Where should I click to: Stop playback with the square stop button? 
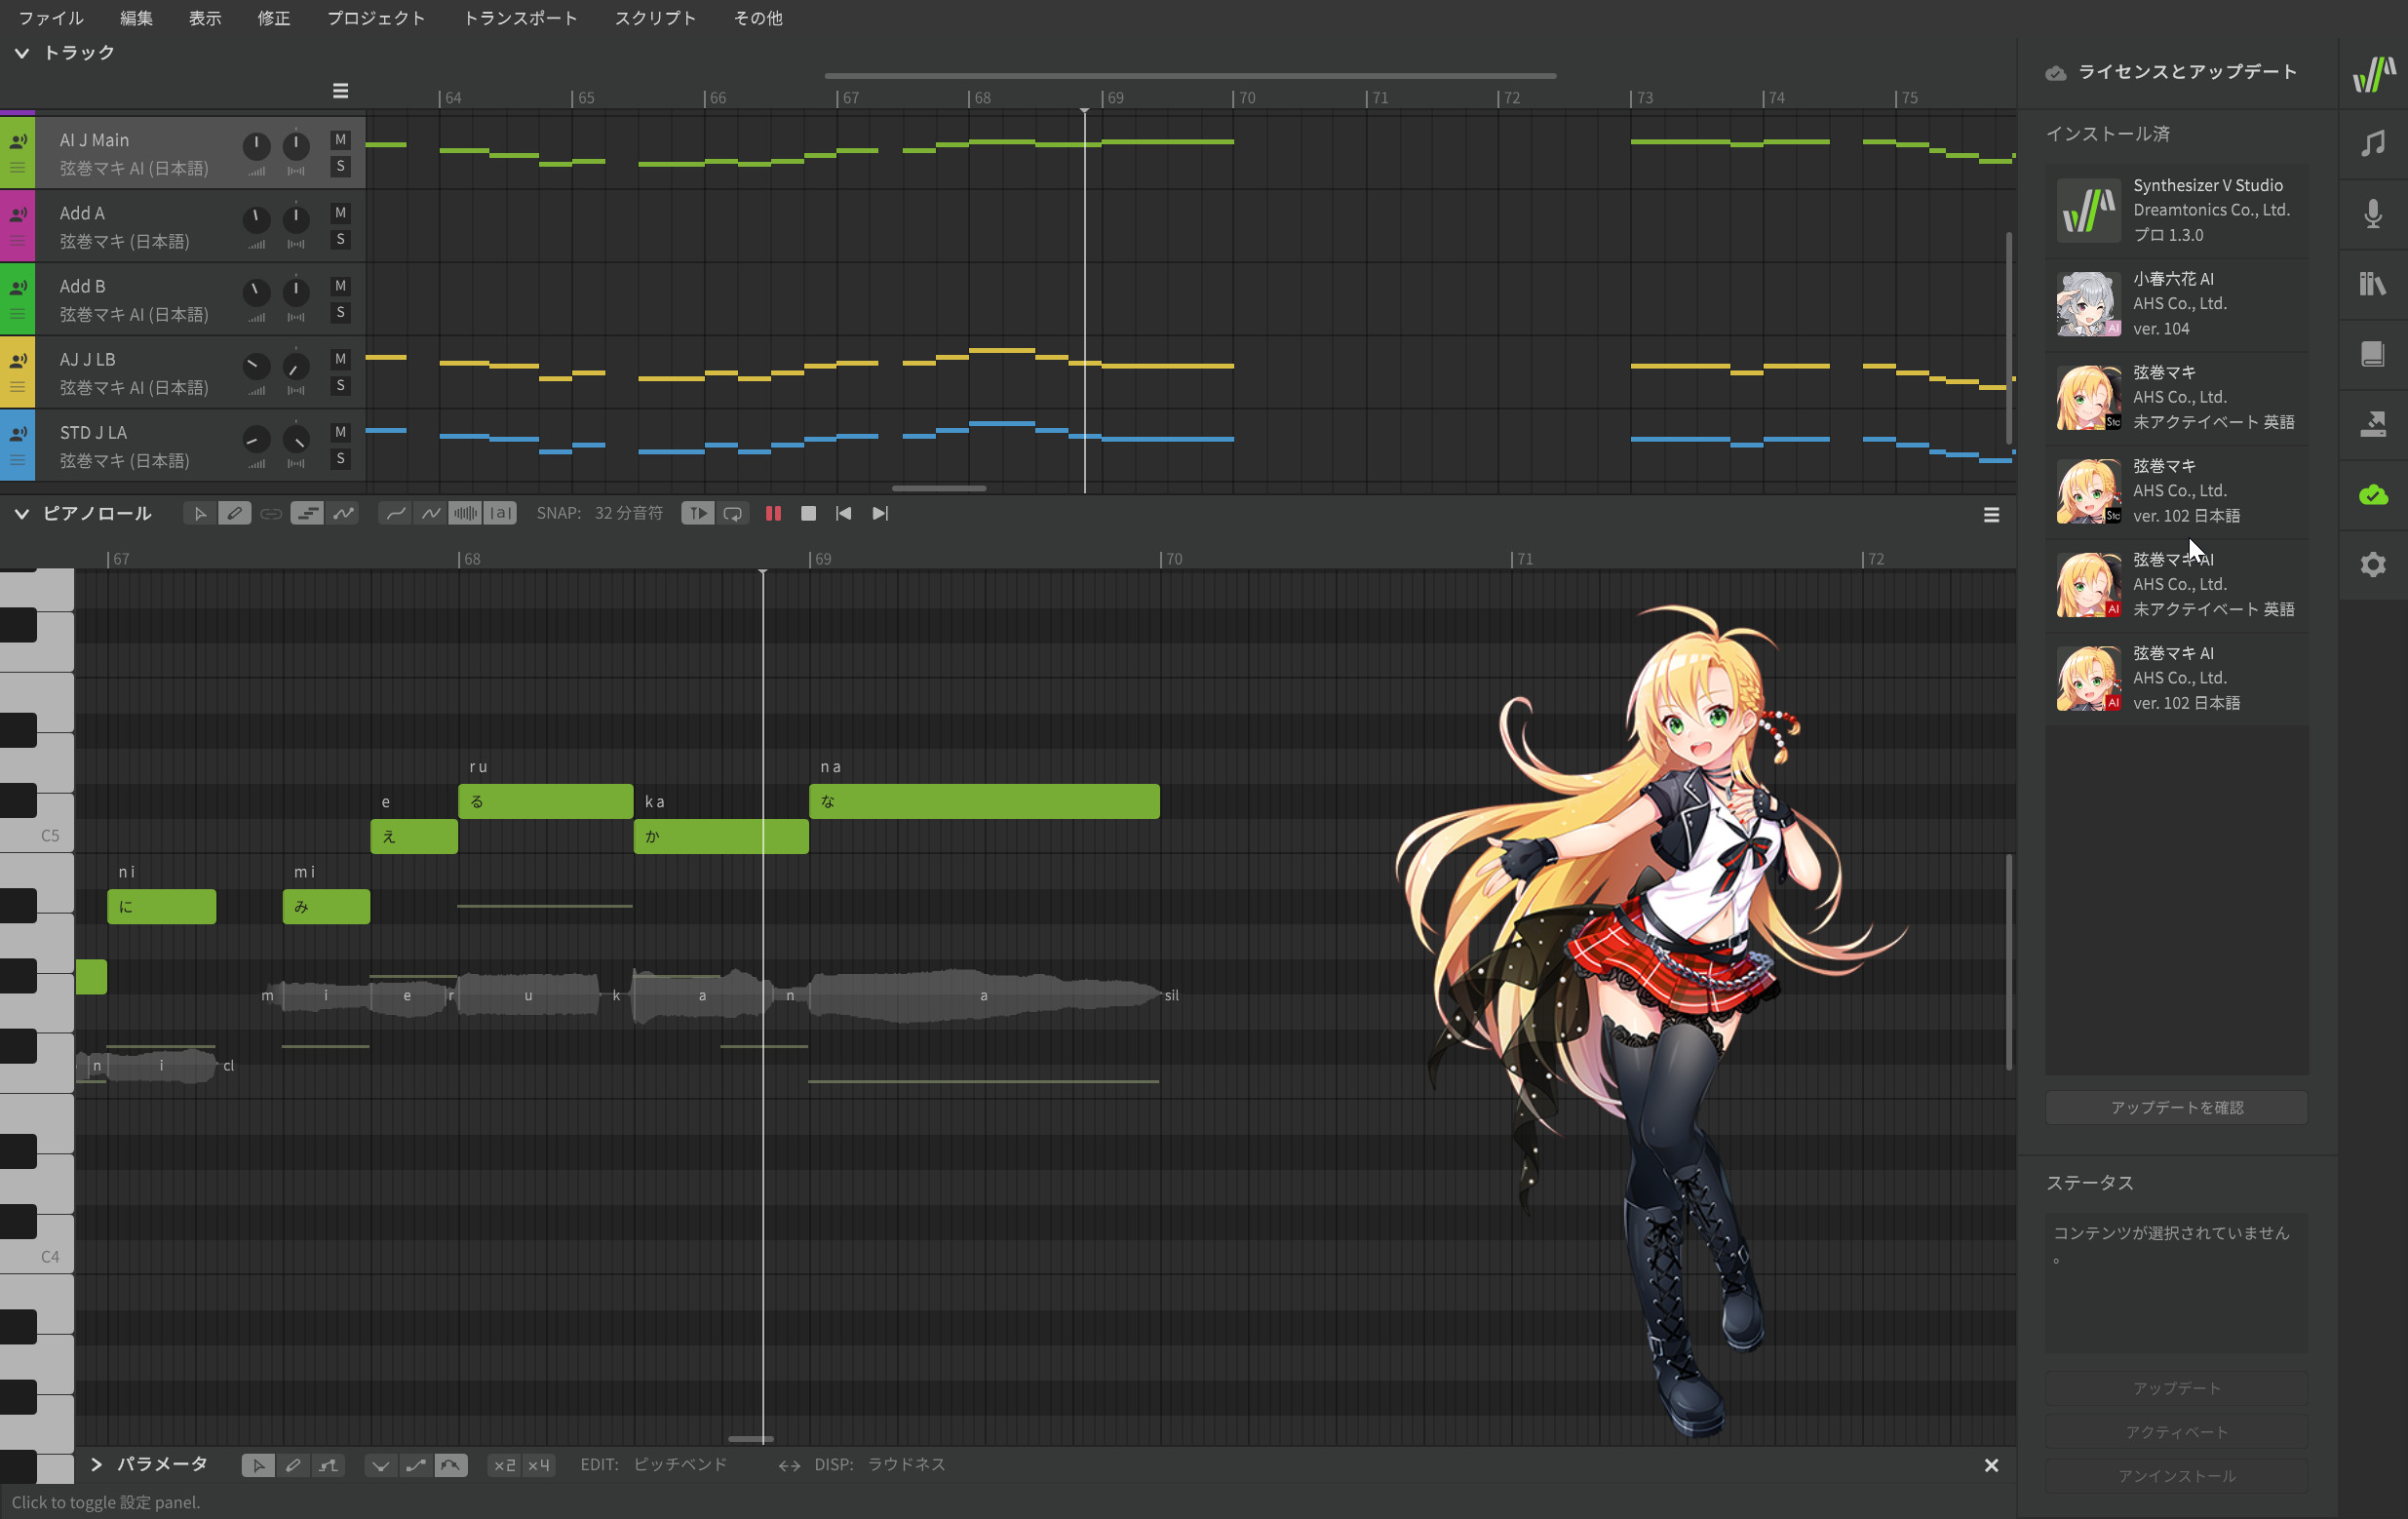click(x=809, y=513)
